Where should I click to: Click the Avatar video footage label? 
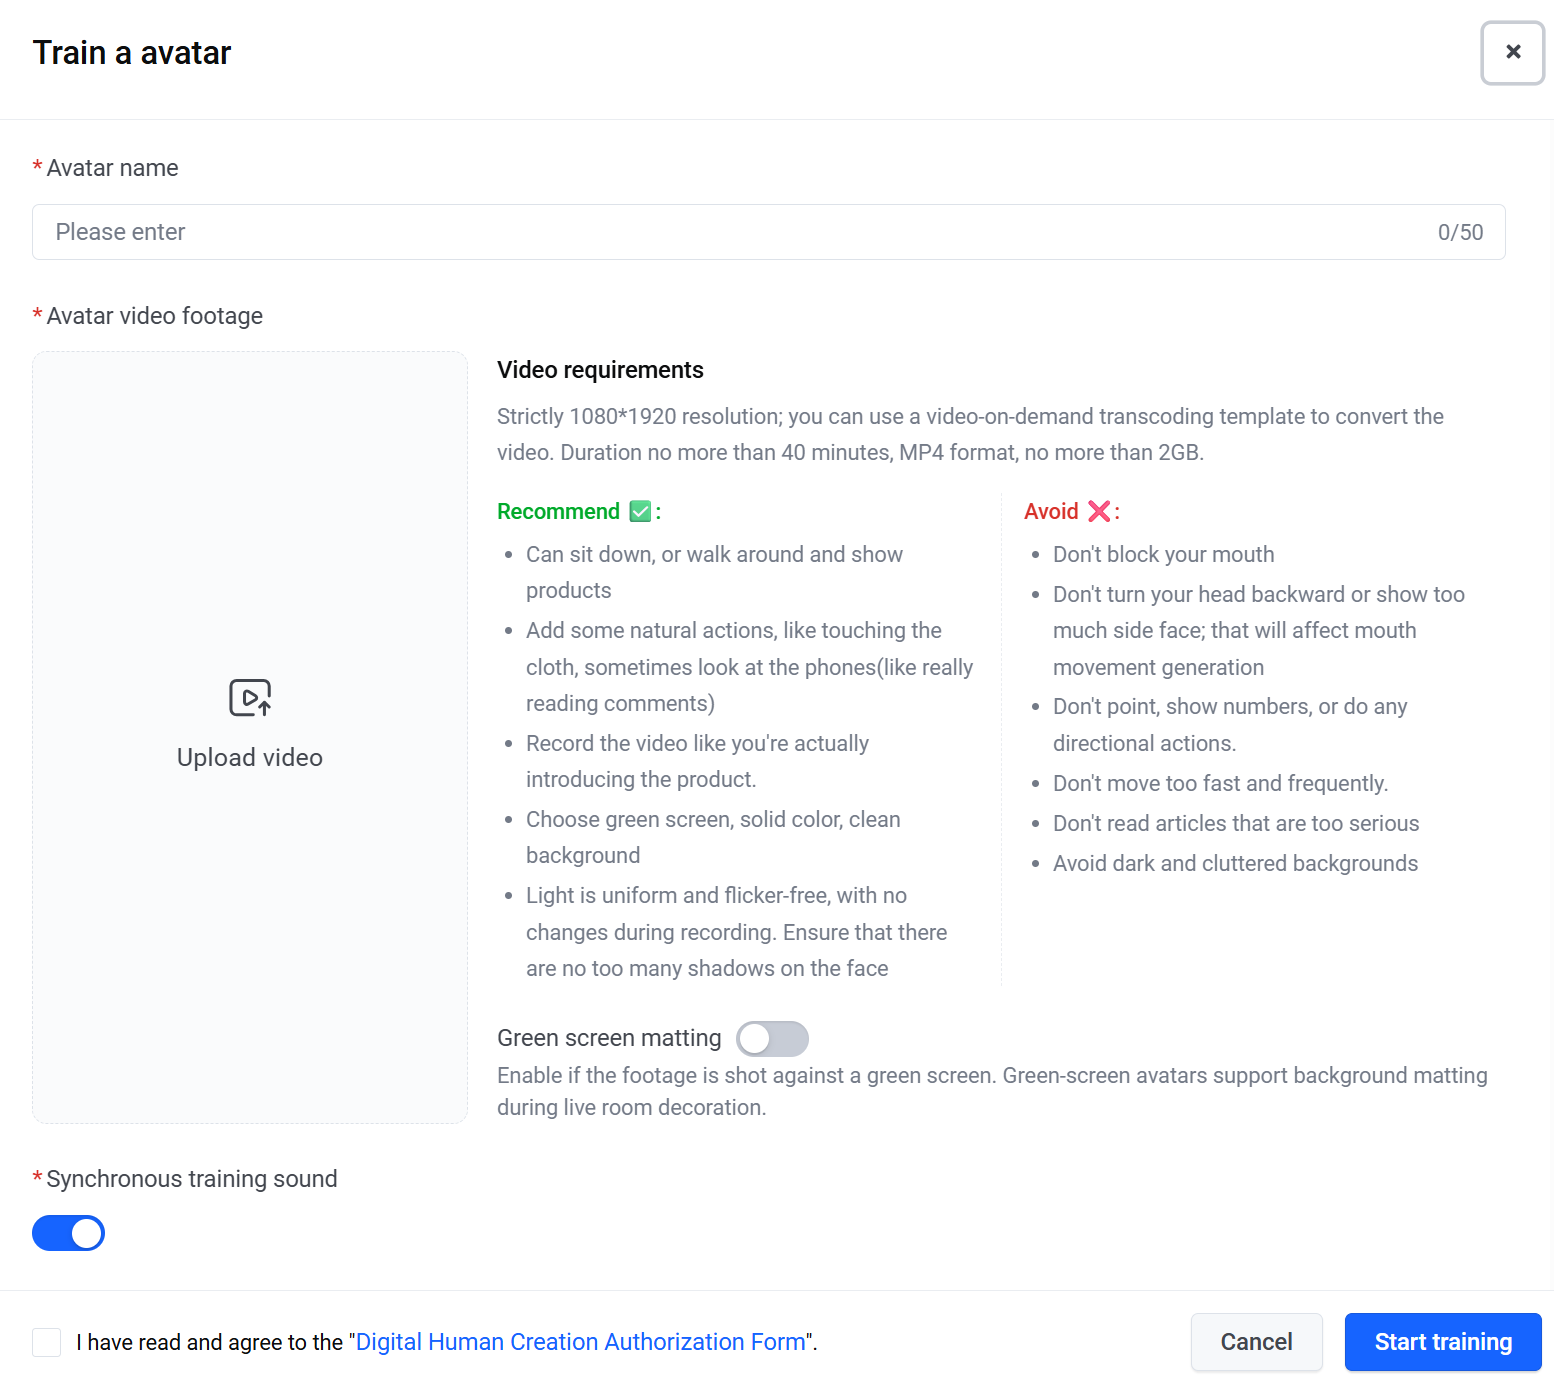click(154, 316)
